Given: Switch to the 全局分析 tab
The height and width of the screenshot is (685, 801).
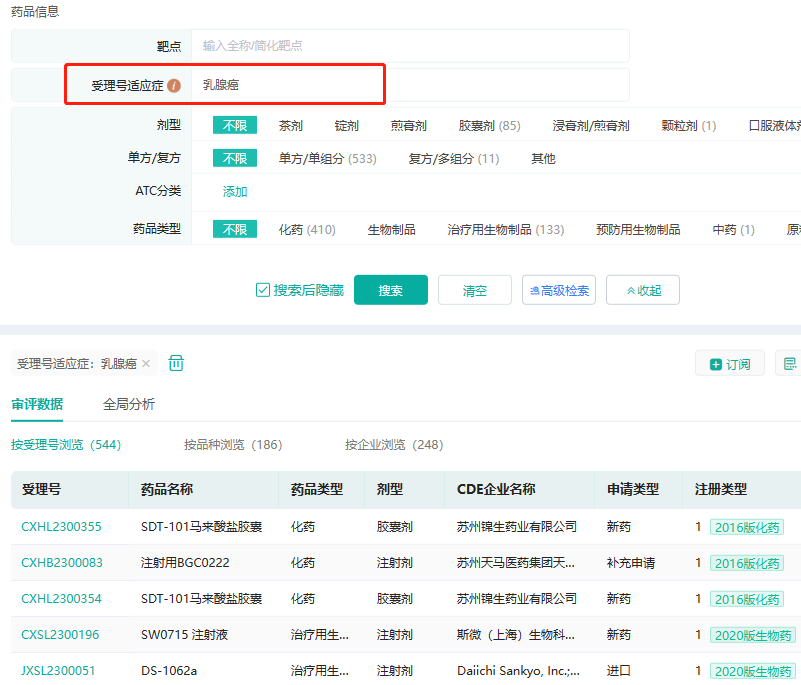Looking at the screenshot, I should click(x=129, y=404).
